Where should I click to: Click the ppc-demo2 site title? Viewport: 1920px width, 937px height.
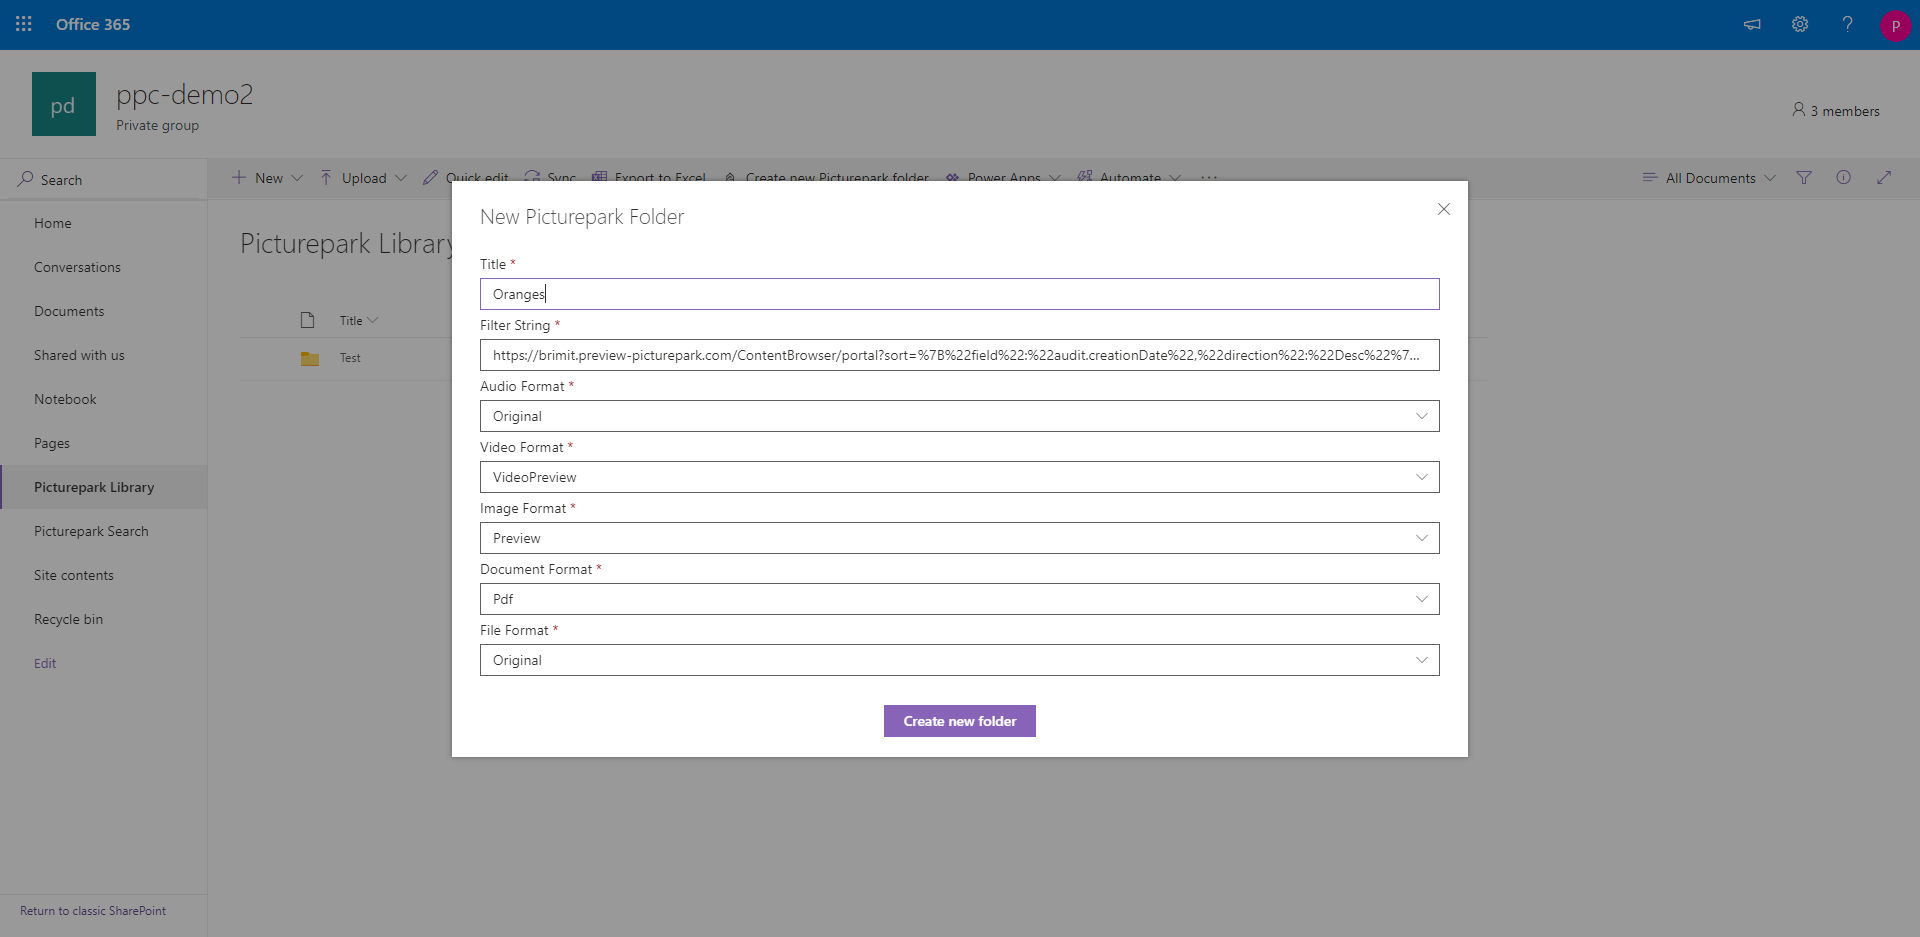(x=185, y=94)
